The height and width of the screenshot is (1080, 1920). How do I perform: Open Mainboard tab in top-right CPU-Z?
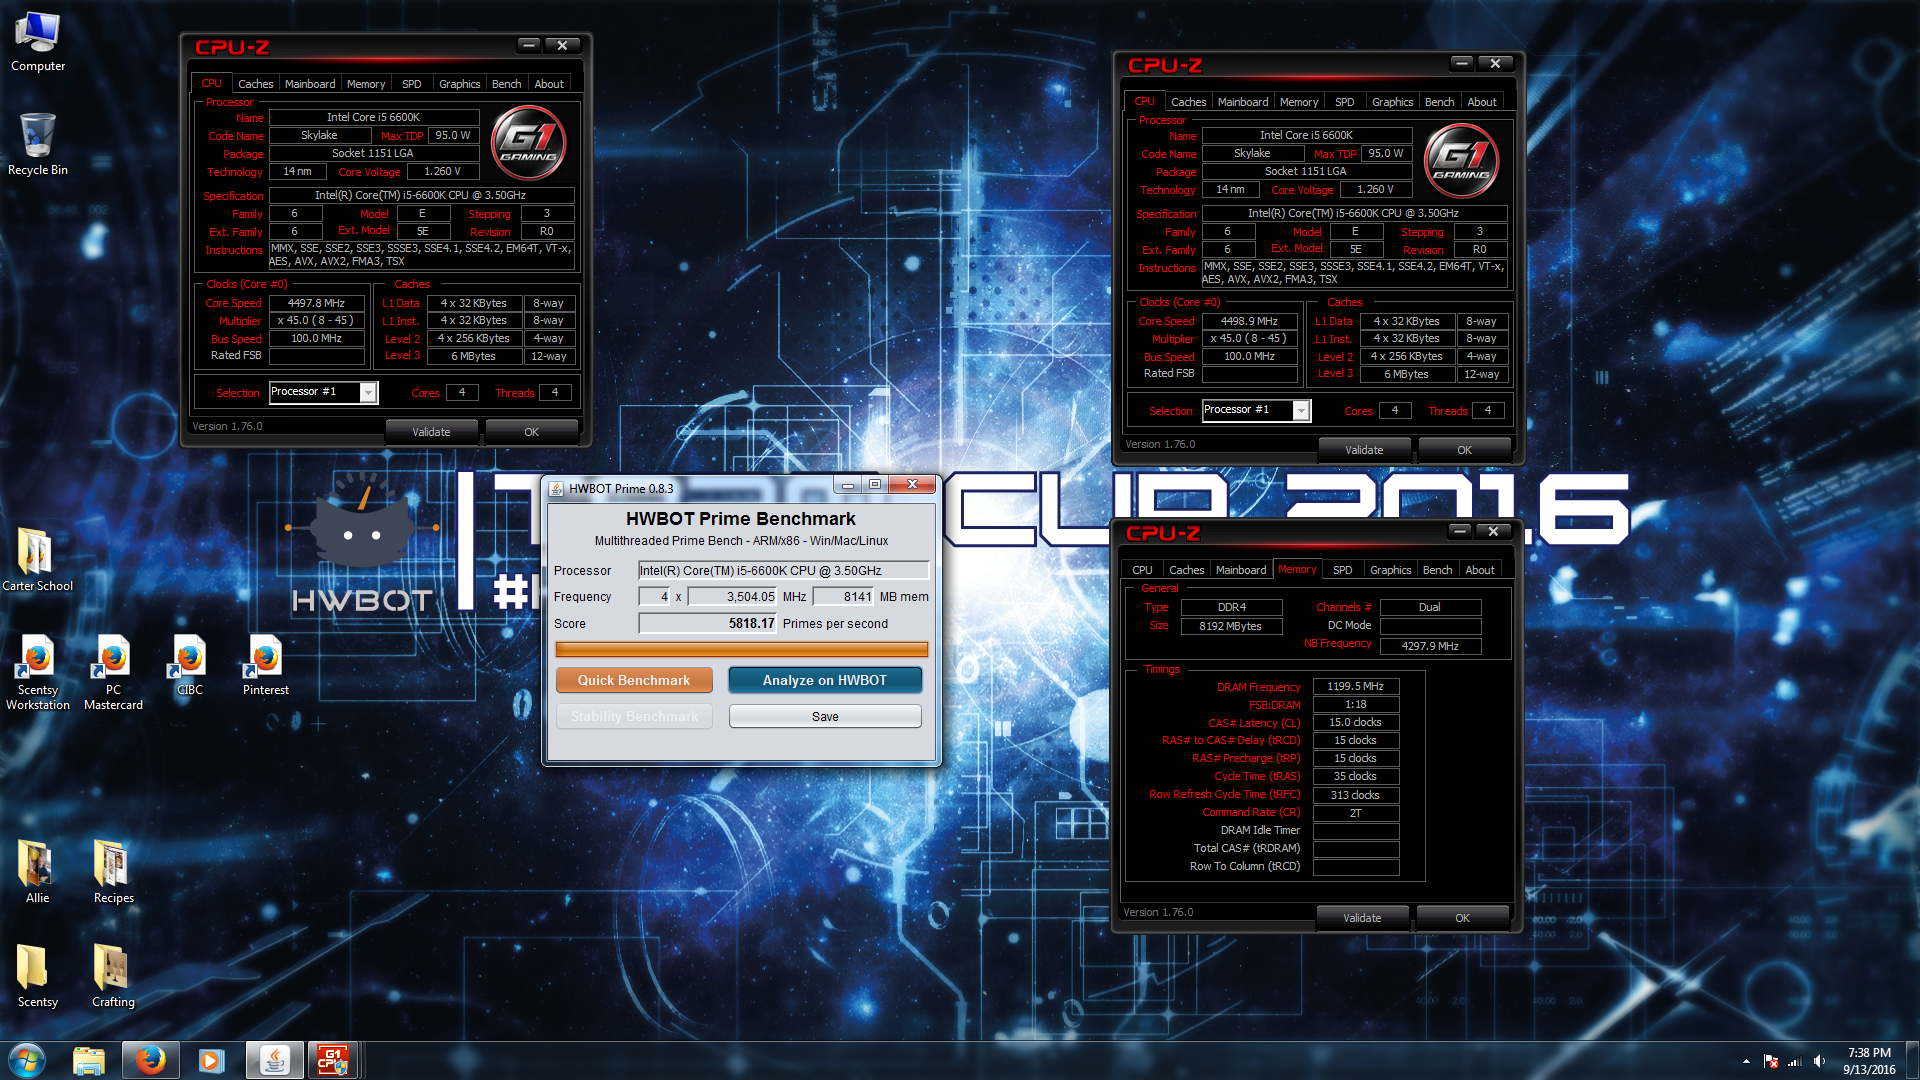(1243, 102)
